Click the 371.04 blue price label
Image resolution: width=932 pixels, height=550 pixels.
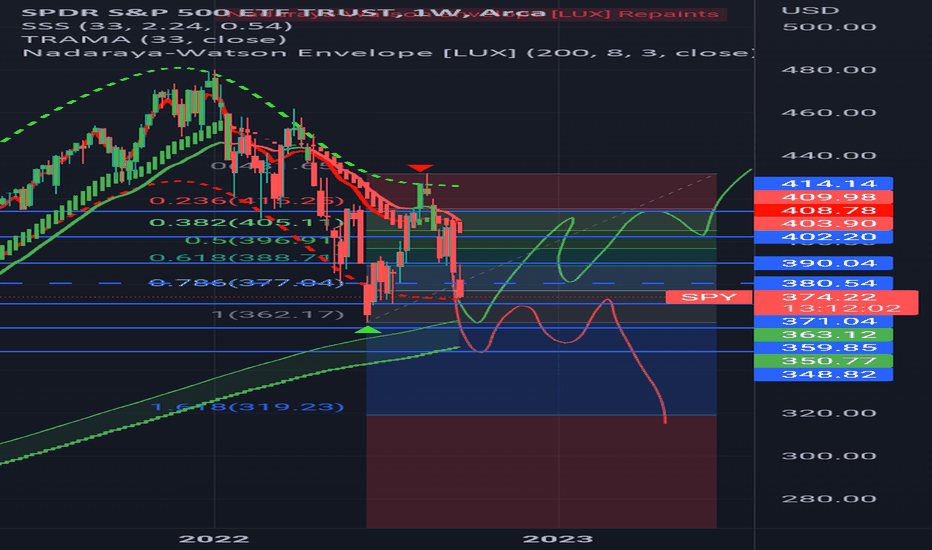click(x=823, y=322)
